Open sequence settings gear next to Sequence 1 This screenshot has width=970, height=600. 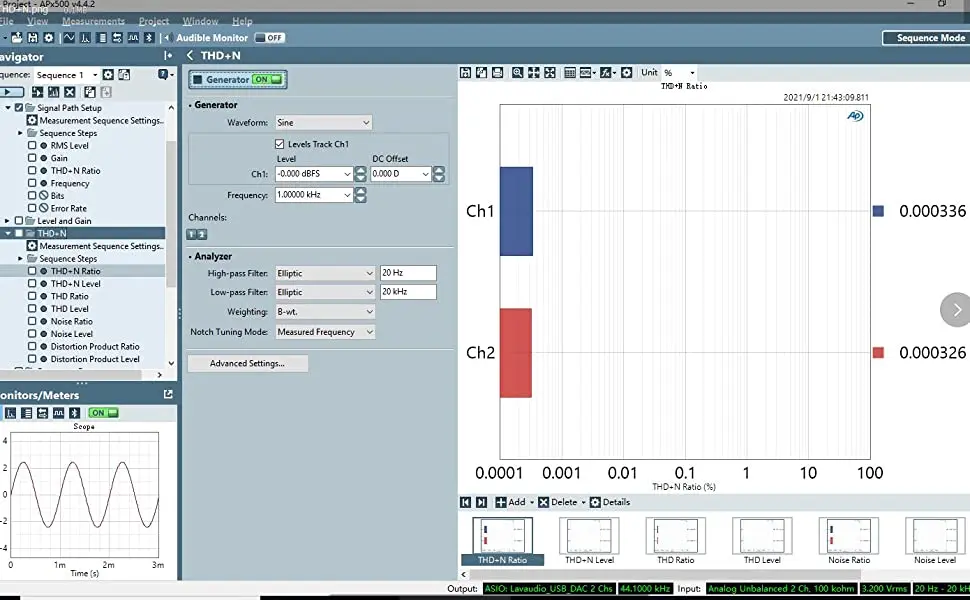tap(109, 75)
